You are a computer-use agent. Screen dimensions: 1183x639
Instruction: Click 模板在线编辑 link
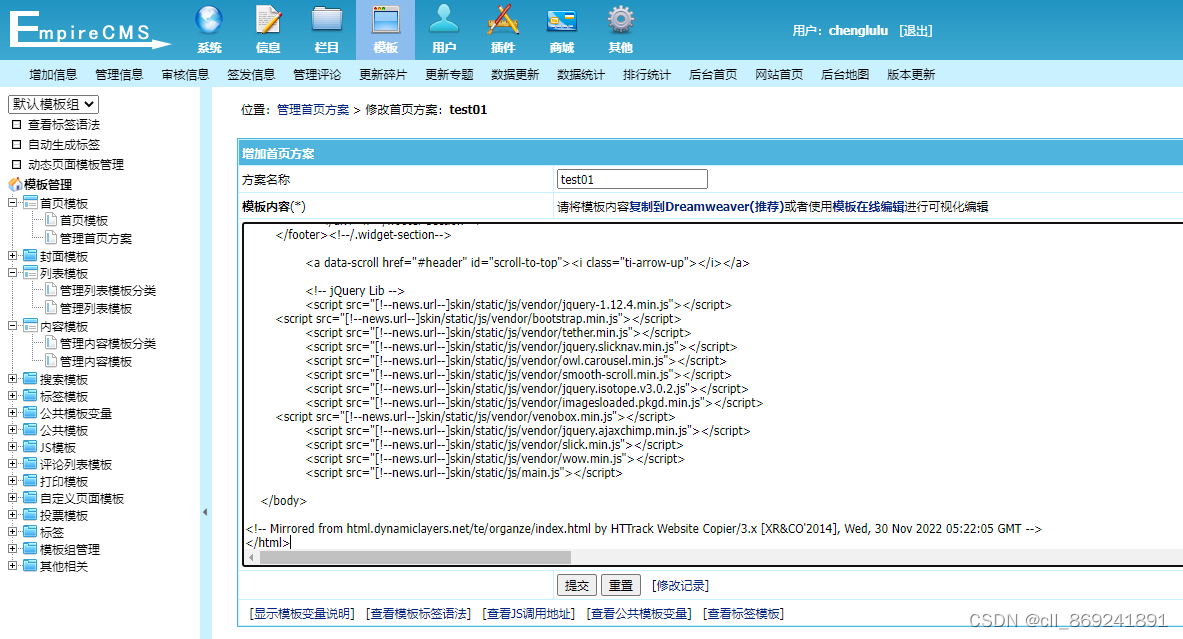[x=868, y=207]
